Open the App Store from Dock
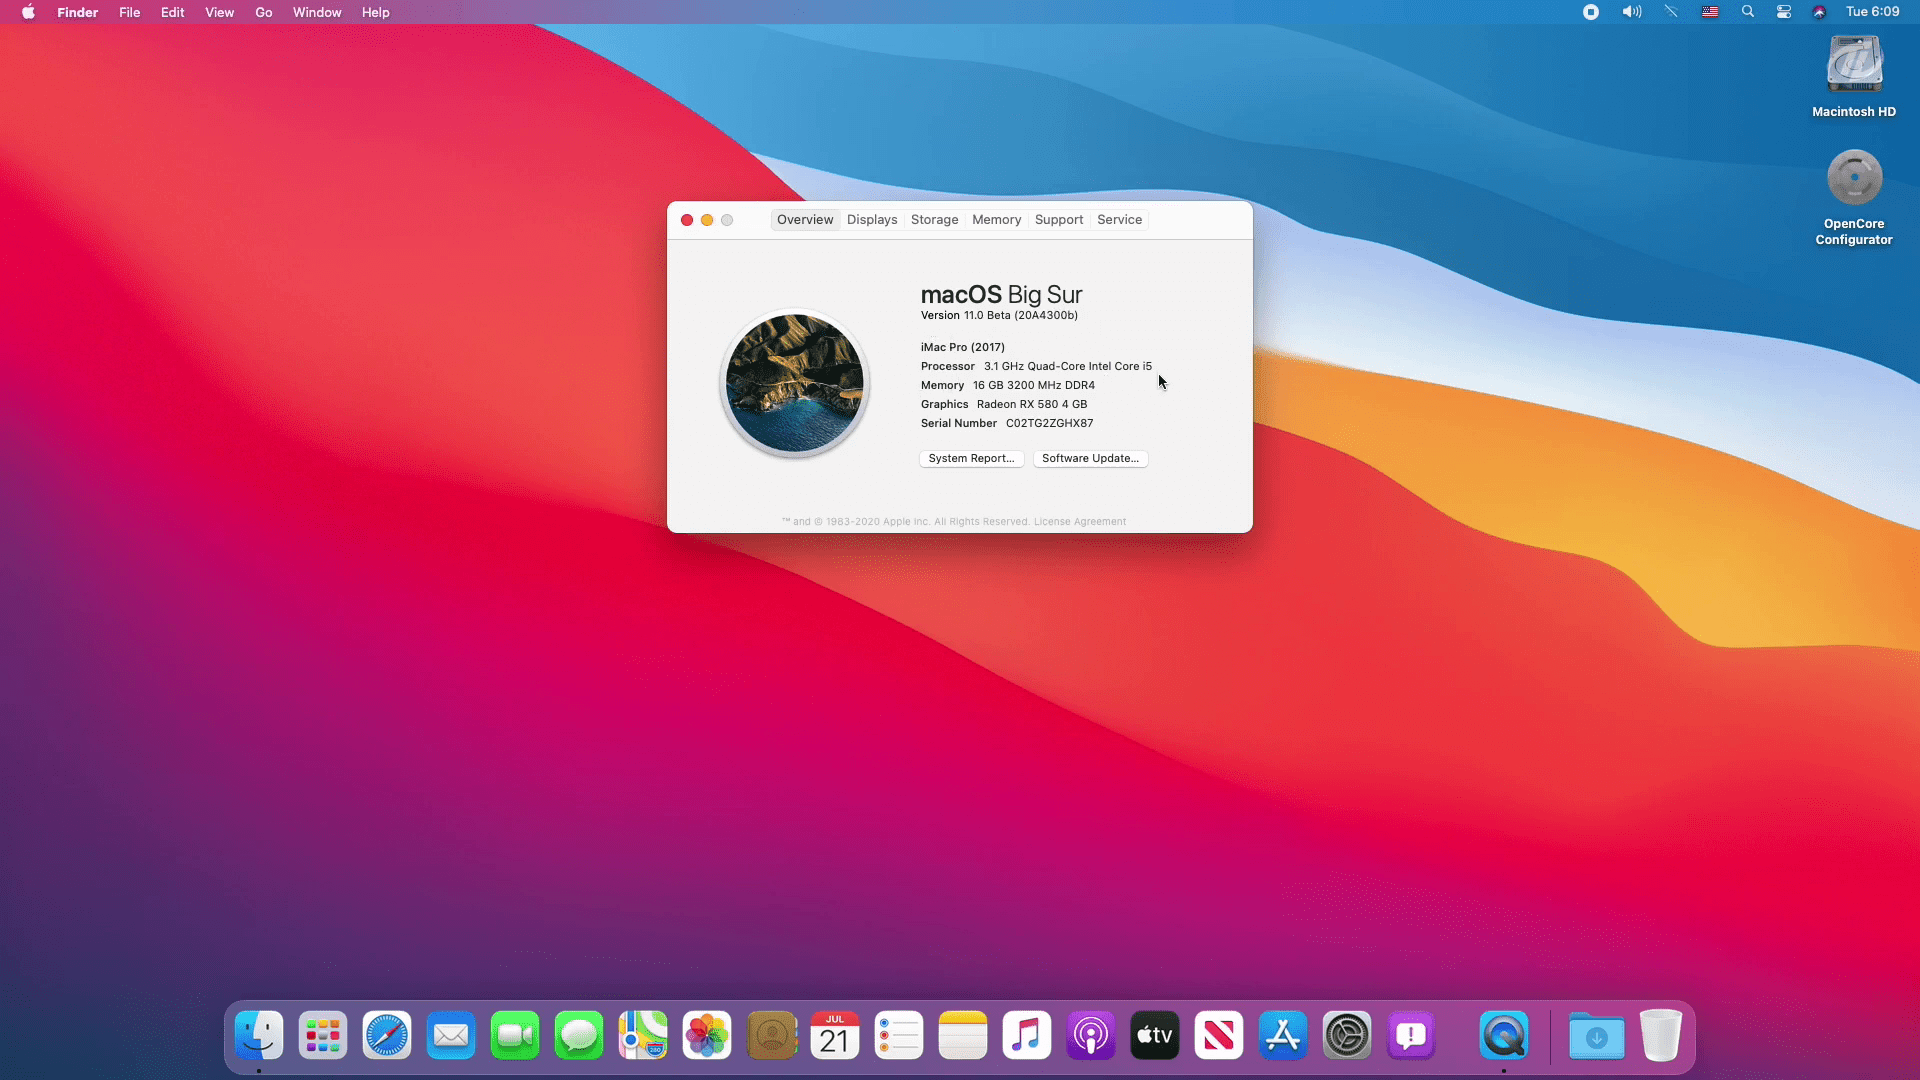The width and height of the screenshot is (1920, 1080). (x=1282, y=1036)
